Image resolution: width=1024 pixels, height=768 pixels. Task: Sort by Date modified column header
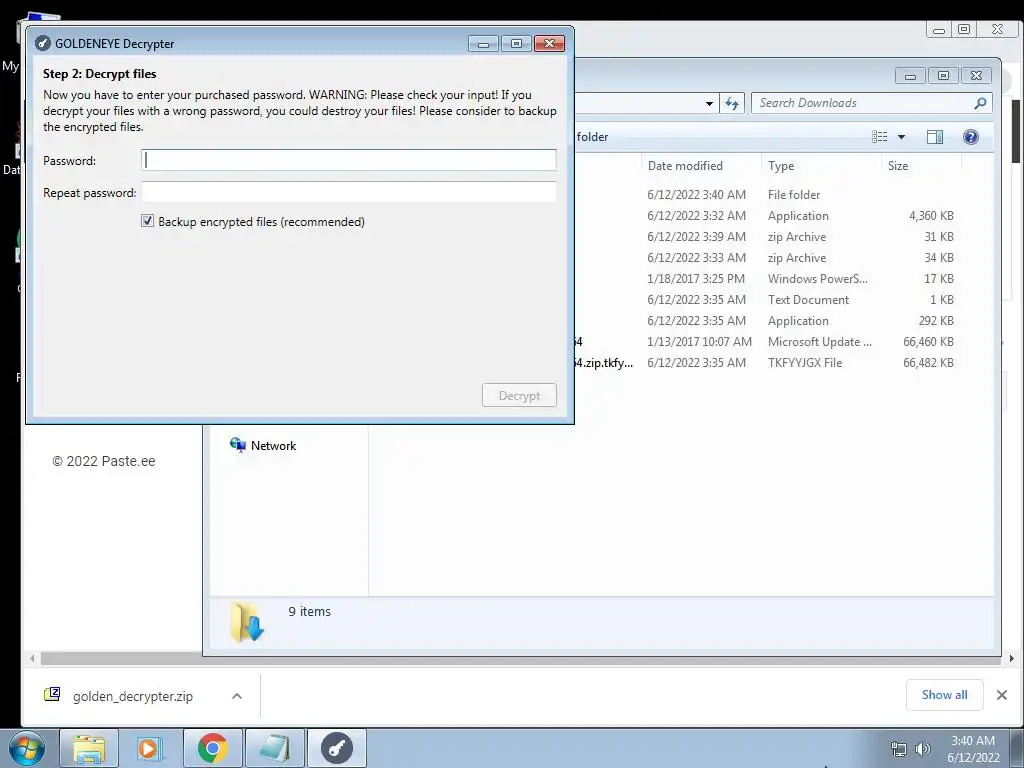click(x=701, y=166)
